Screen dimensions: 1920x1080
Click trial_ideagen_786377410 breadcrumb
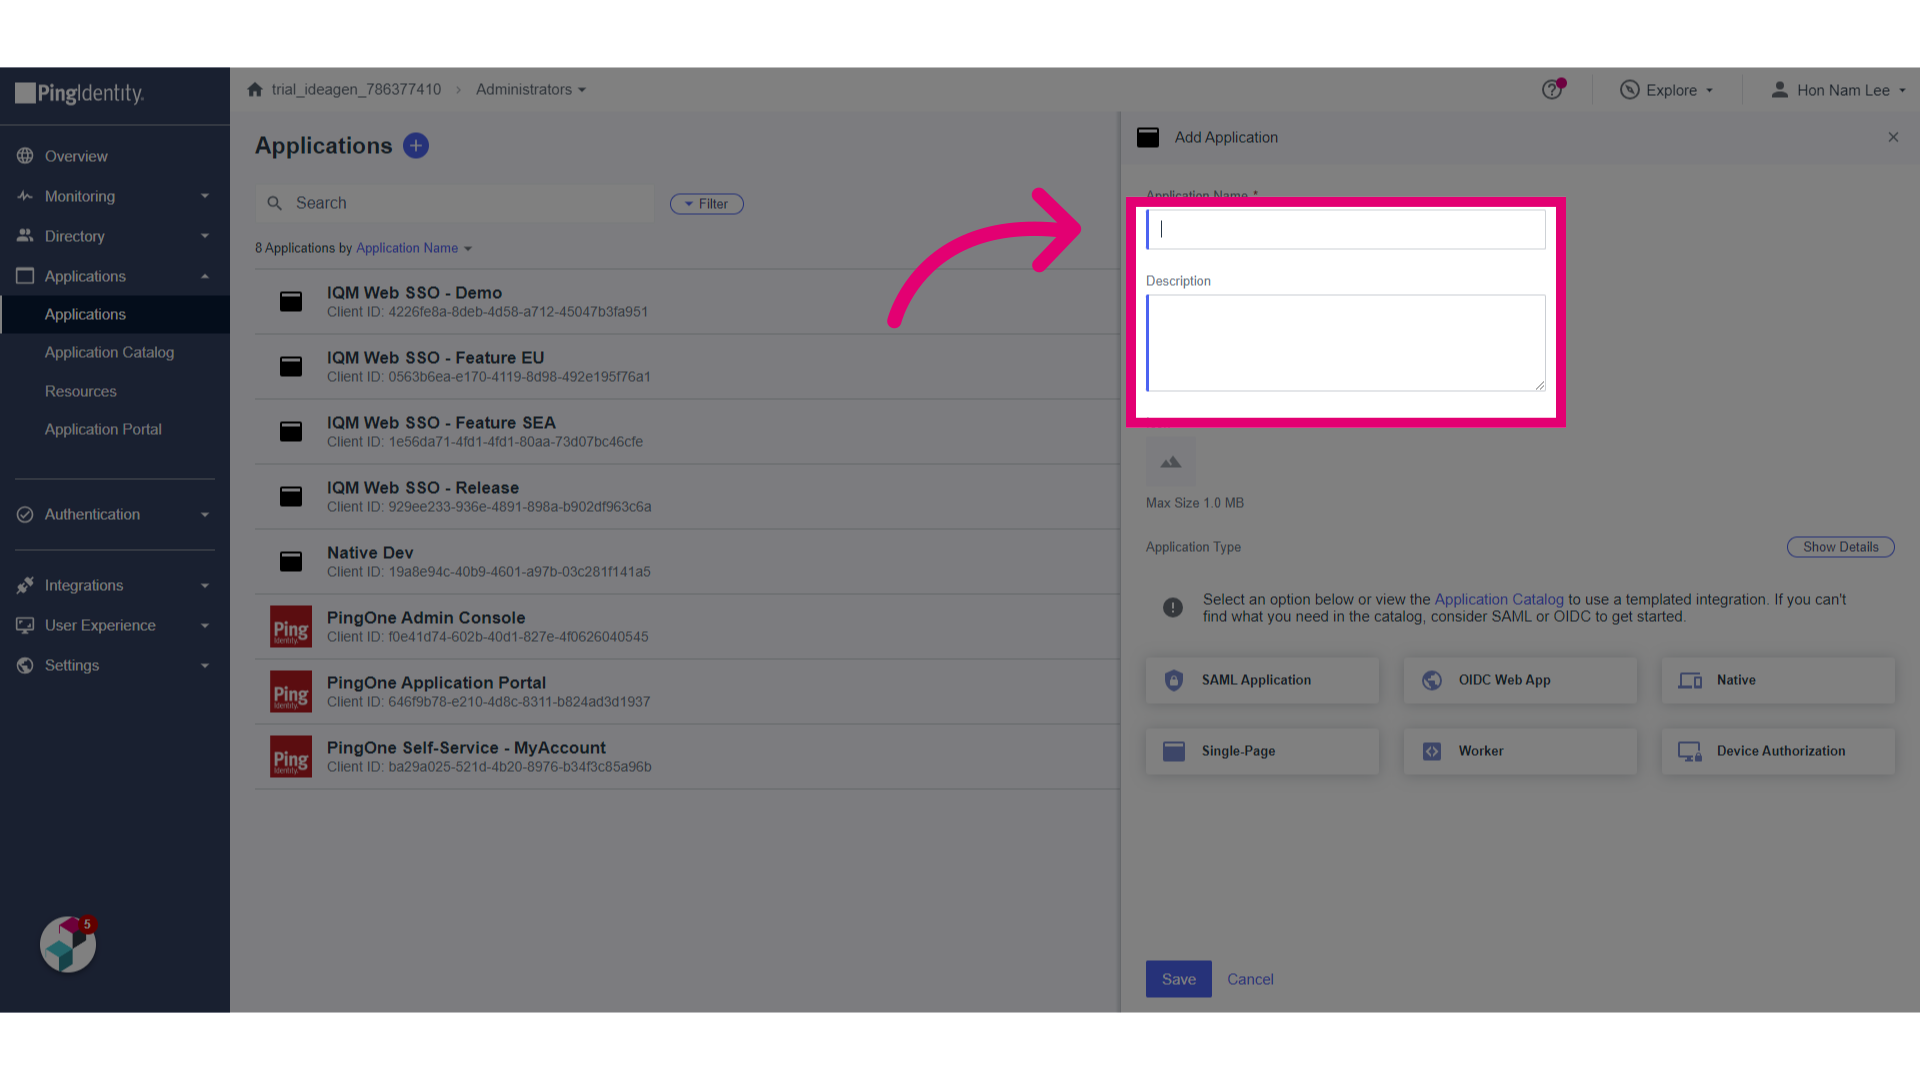tap(356, 89)
